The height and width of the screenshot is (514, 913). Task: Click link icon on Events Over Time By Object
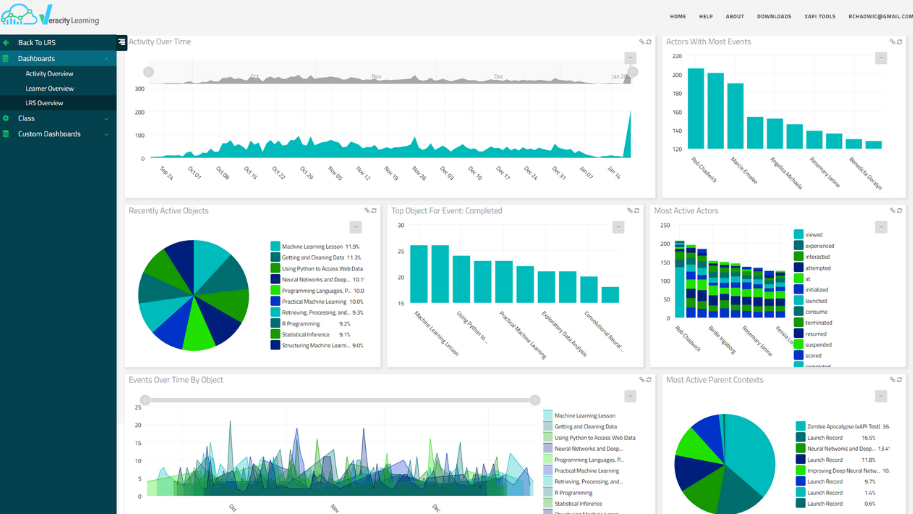click(642, 380)
